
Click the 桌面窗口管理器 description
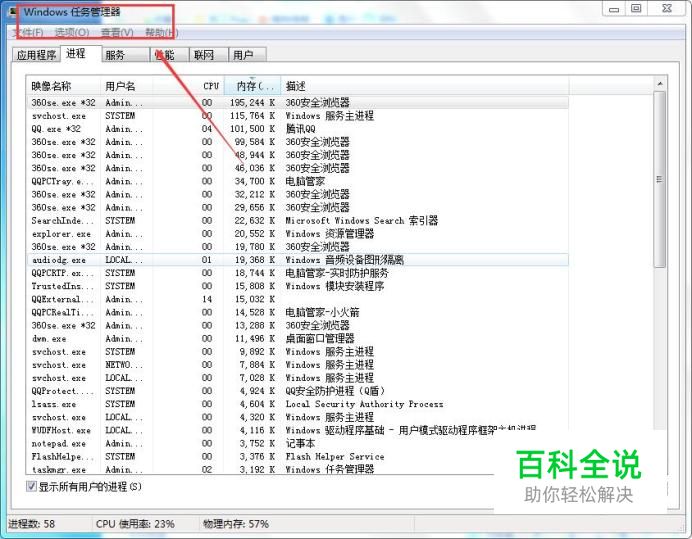pyautogui.click(x=320, y=338)
